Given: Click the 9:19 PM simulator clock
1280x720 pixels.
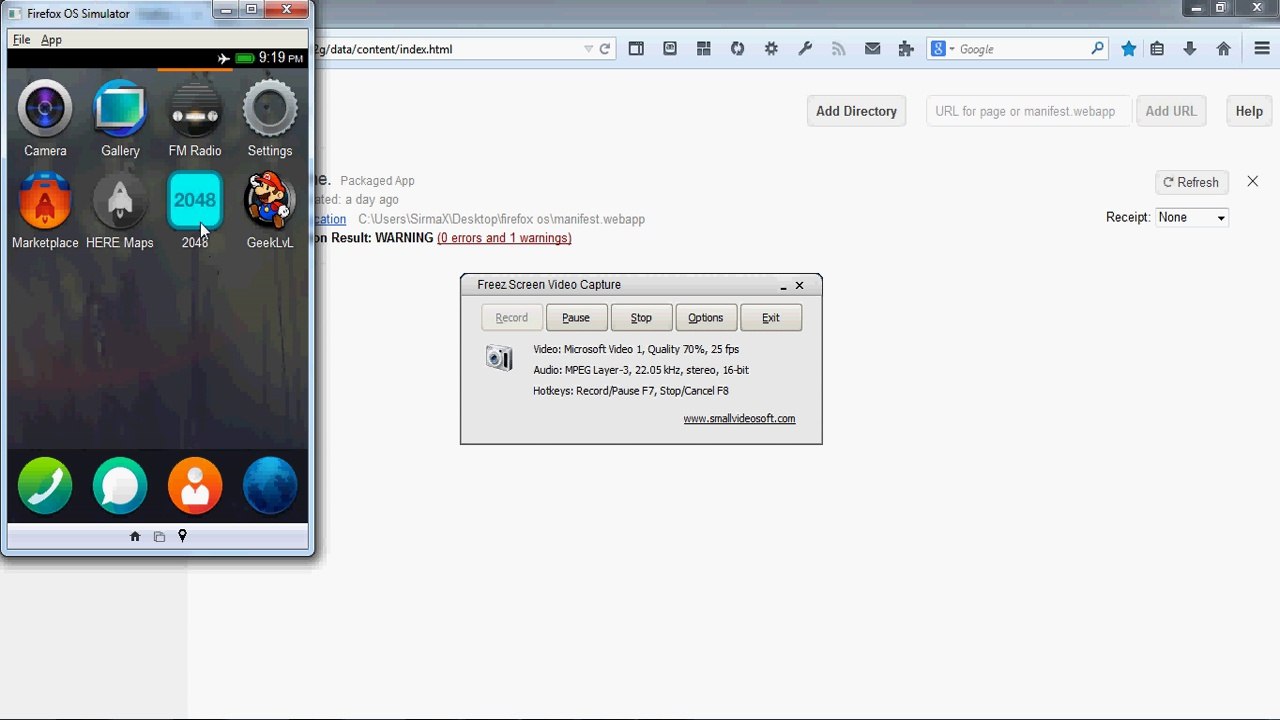Looking at the screenshot, I should 280,58.
